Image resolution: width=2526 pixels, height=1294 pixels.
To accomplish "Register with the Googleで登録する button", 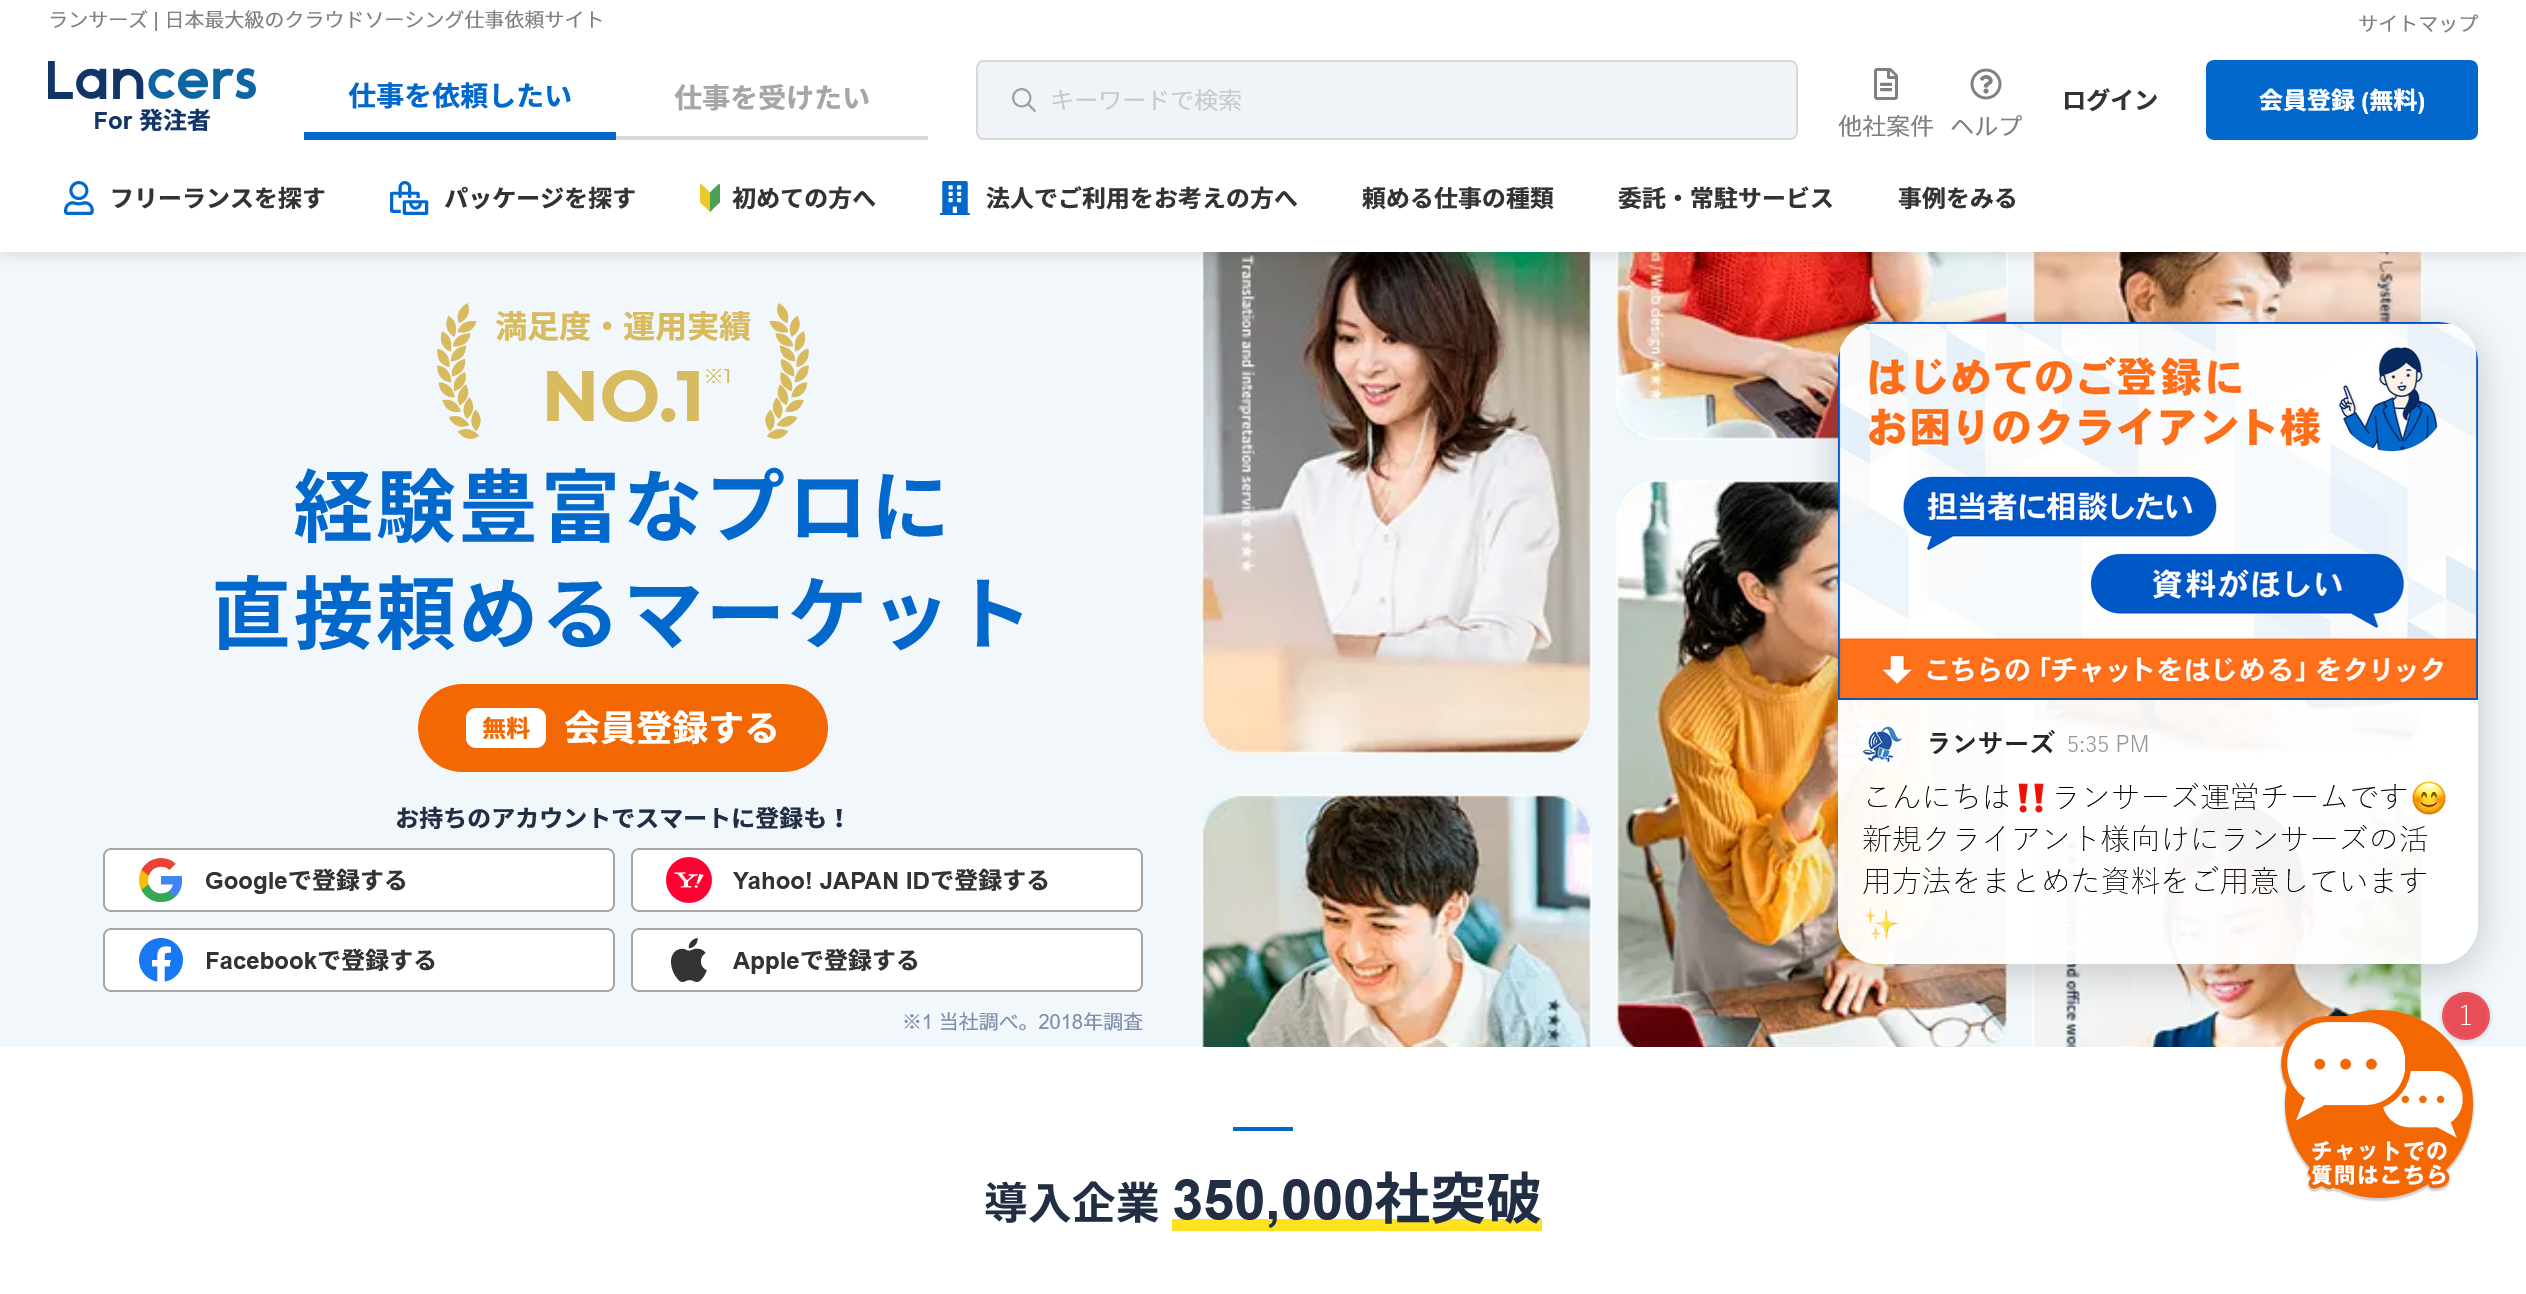I will (359, 880).
